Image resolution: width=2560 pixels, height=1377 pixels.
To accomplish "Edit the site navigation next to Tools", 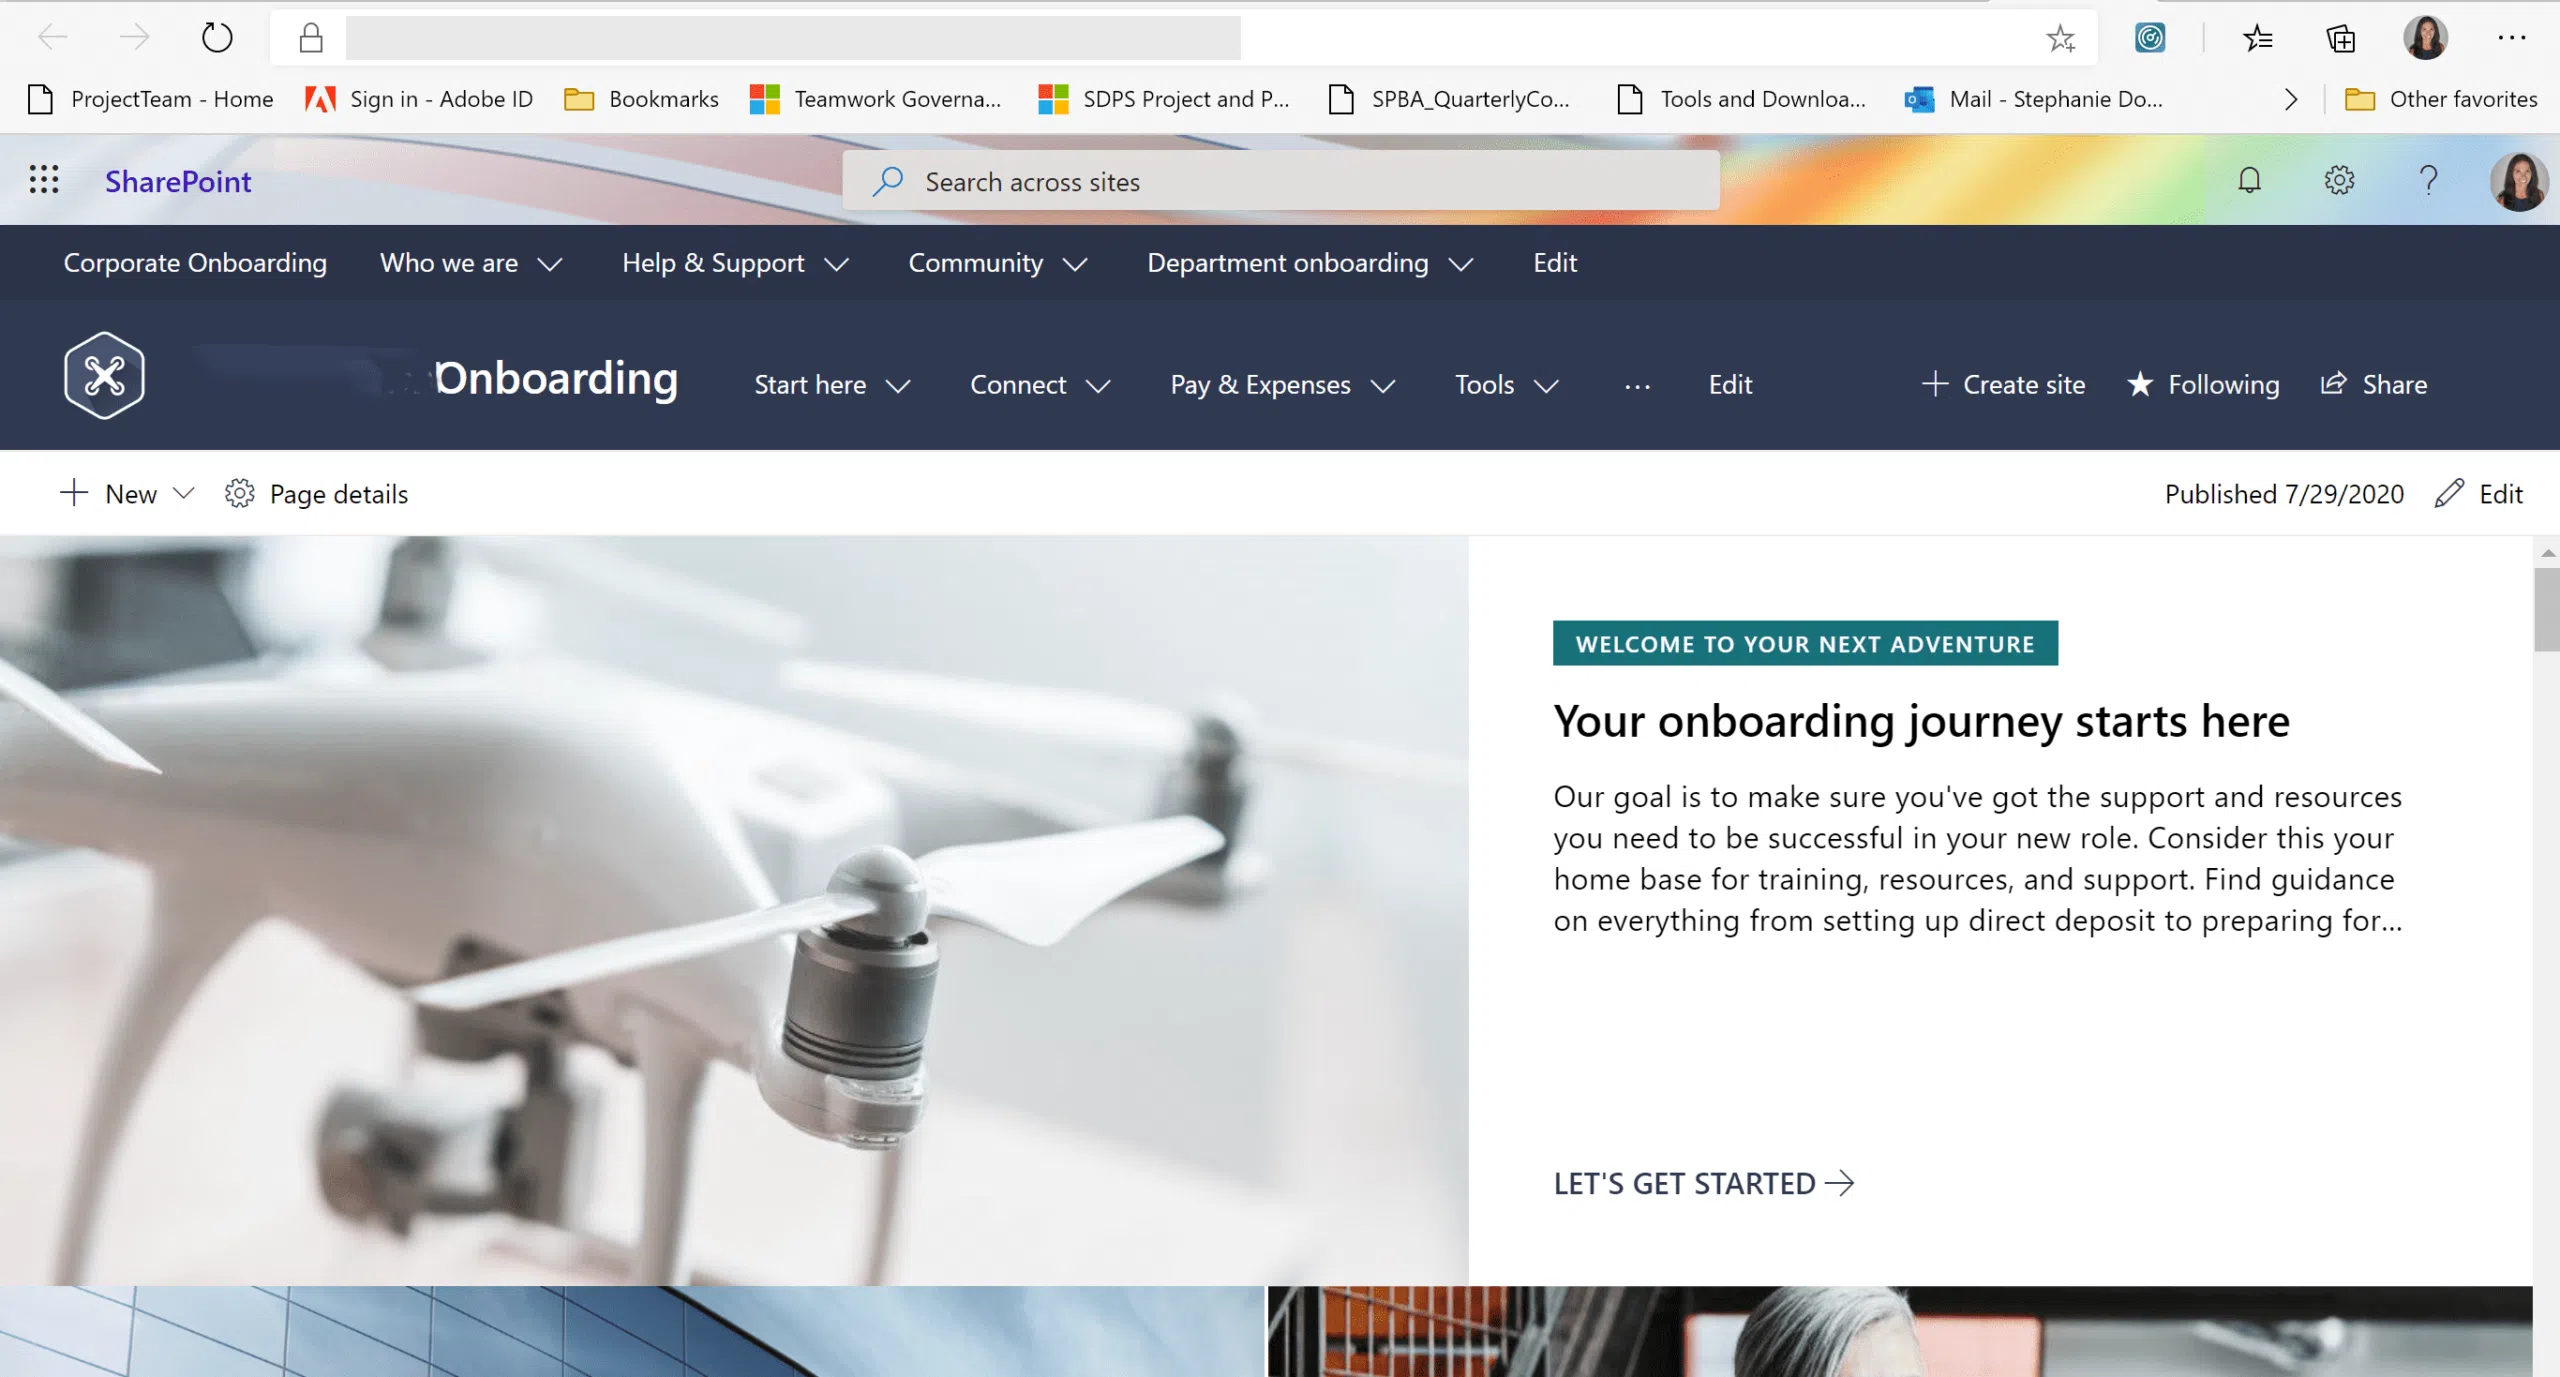I will 1730,385.
